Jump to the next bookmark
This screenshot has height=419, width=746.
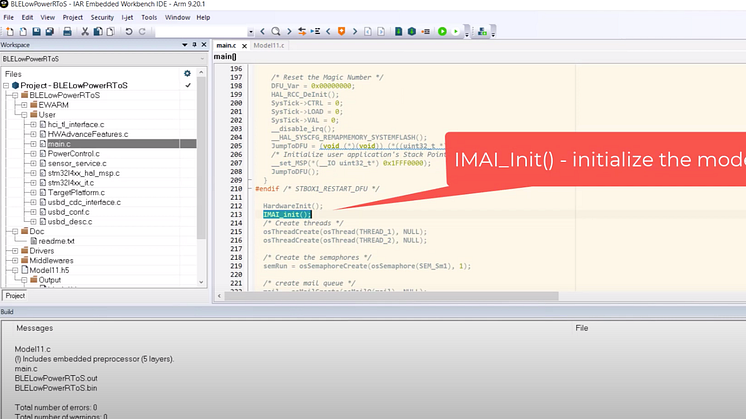click(355, 31)
